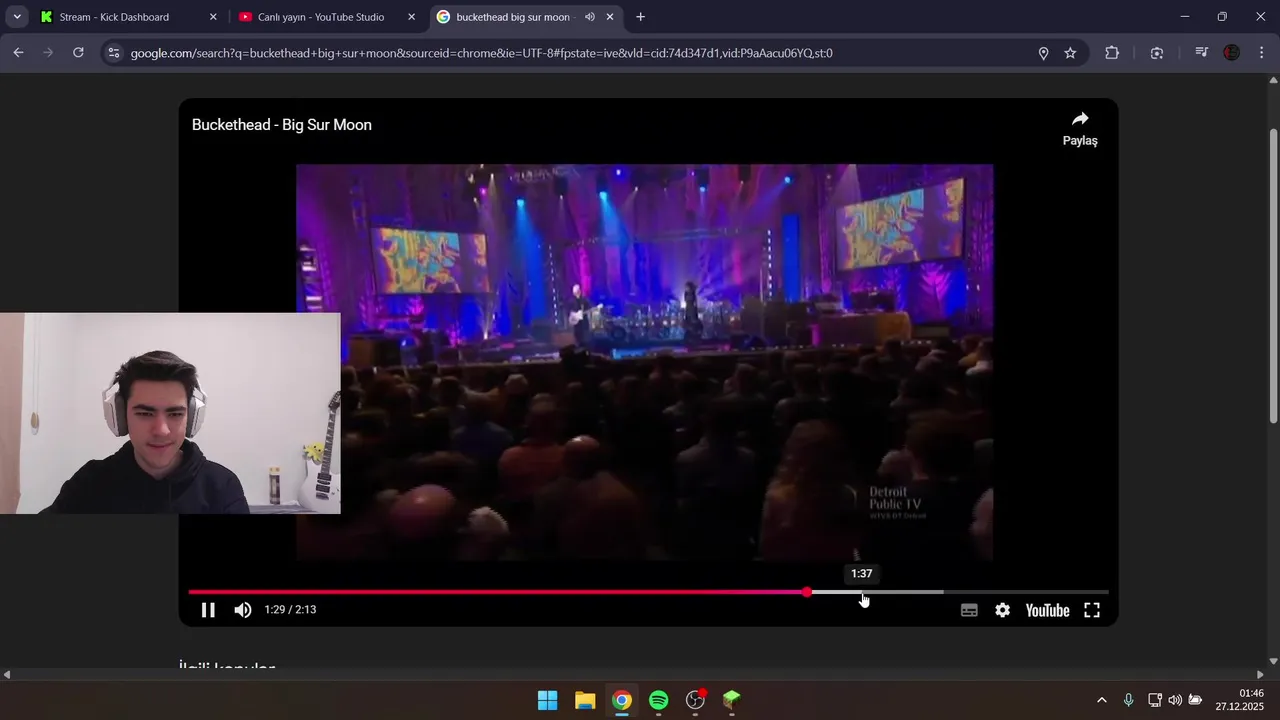Show hidden system tray icons
Image resolution: width=1280 pixels, height=720 pixels.
[x=1102, y=700]
